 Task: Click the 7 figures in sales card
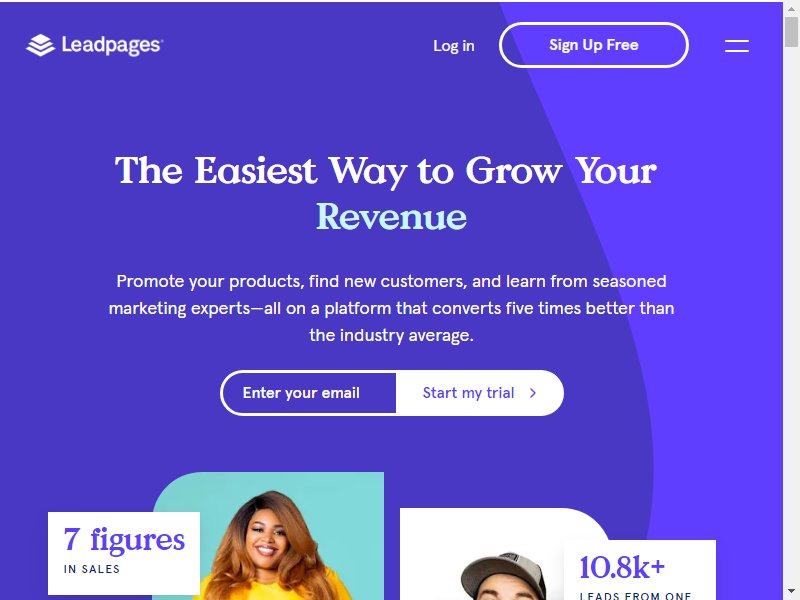click(x=124, y=553)
